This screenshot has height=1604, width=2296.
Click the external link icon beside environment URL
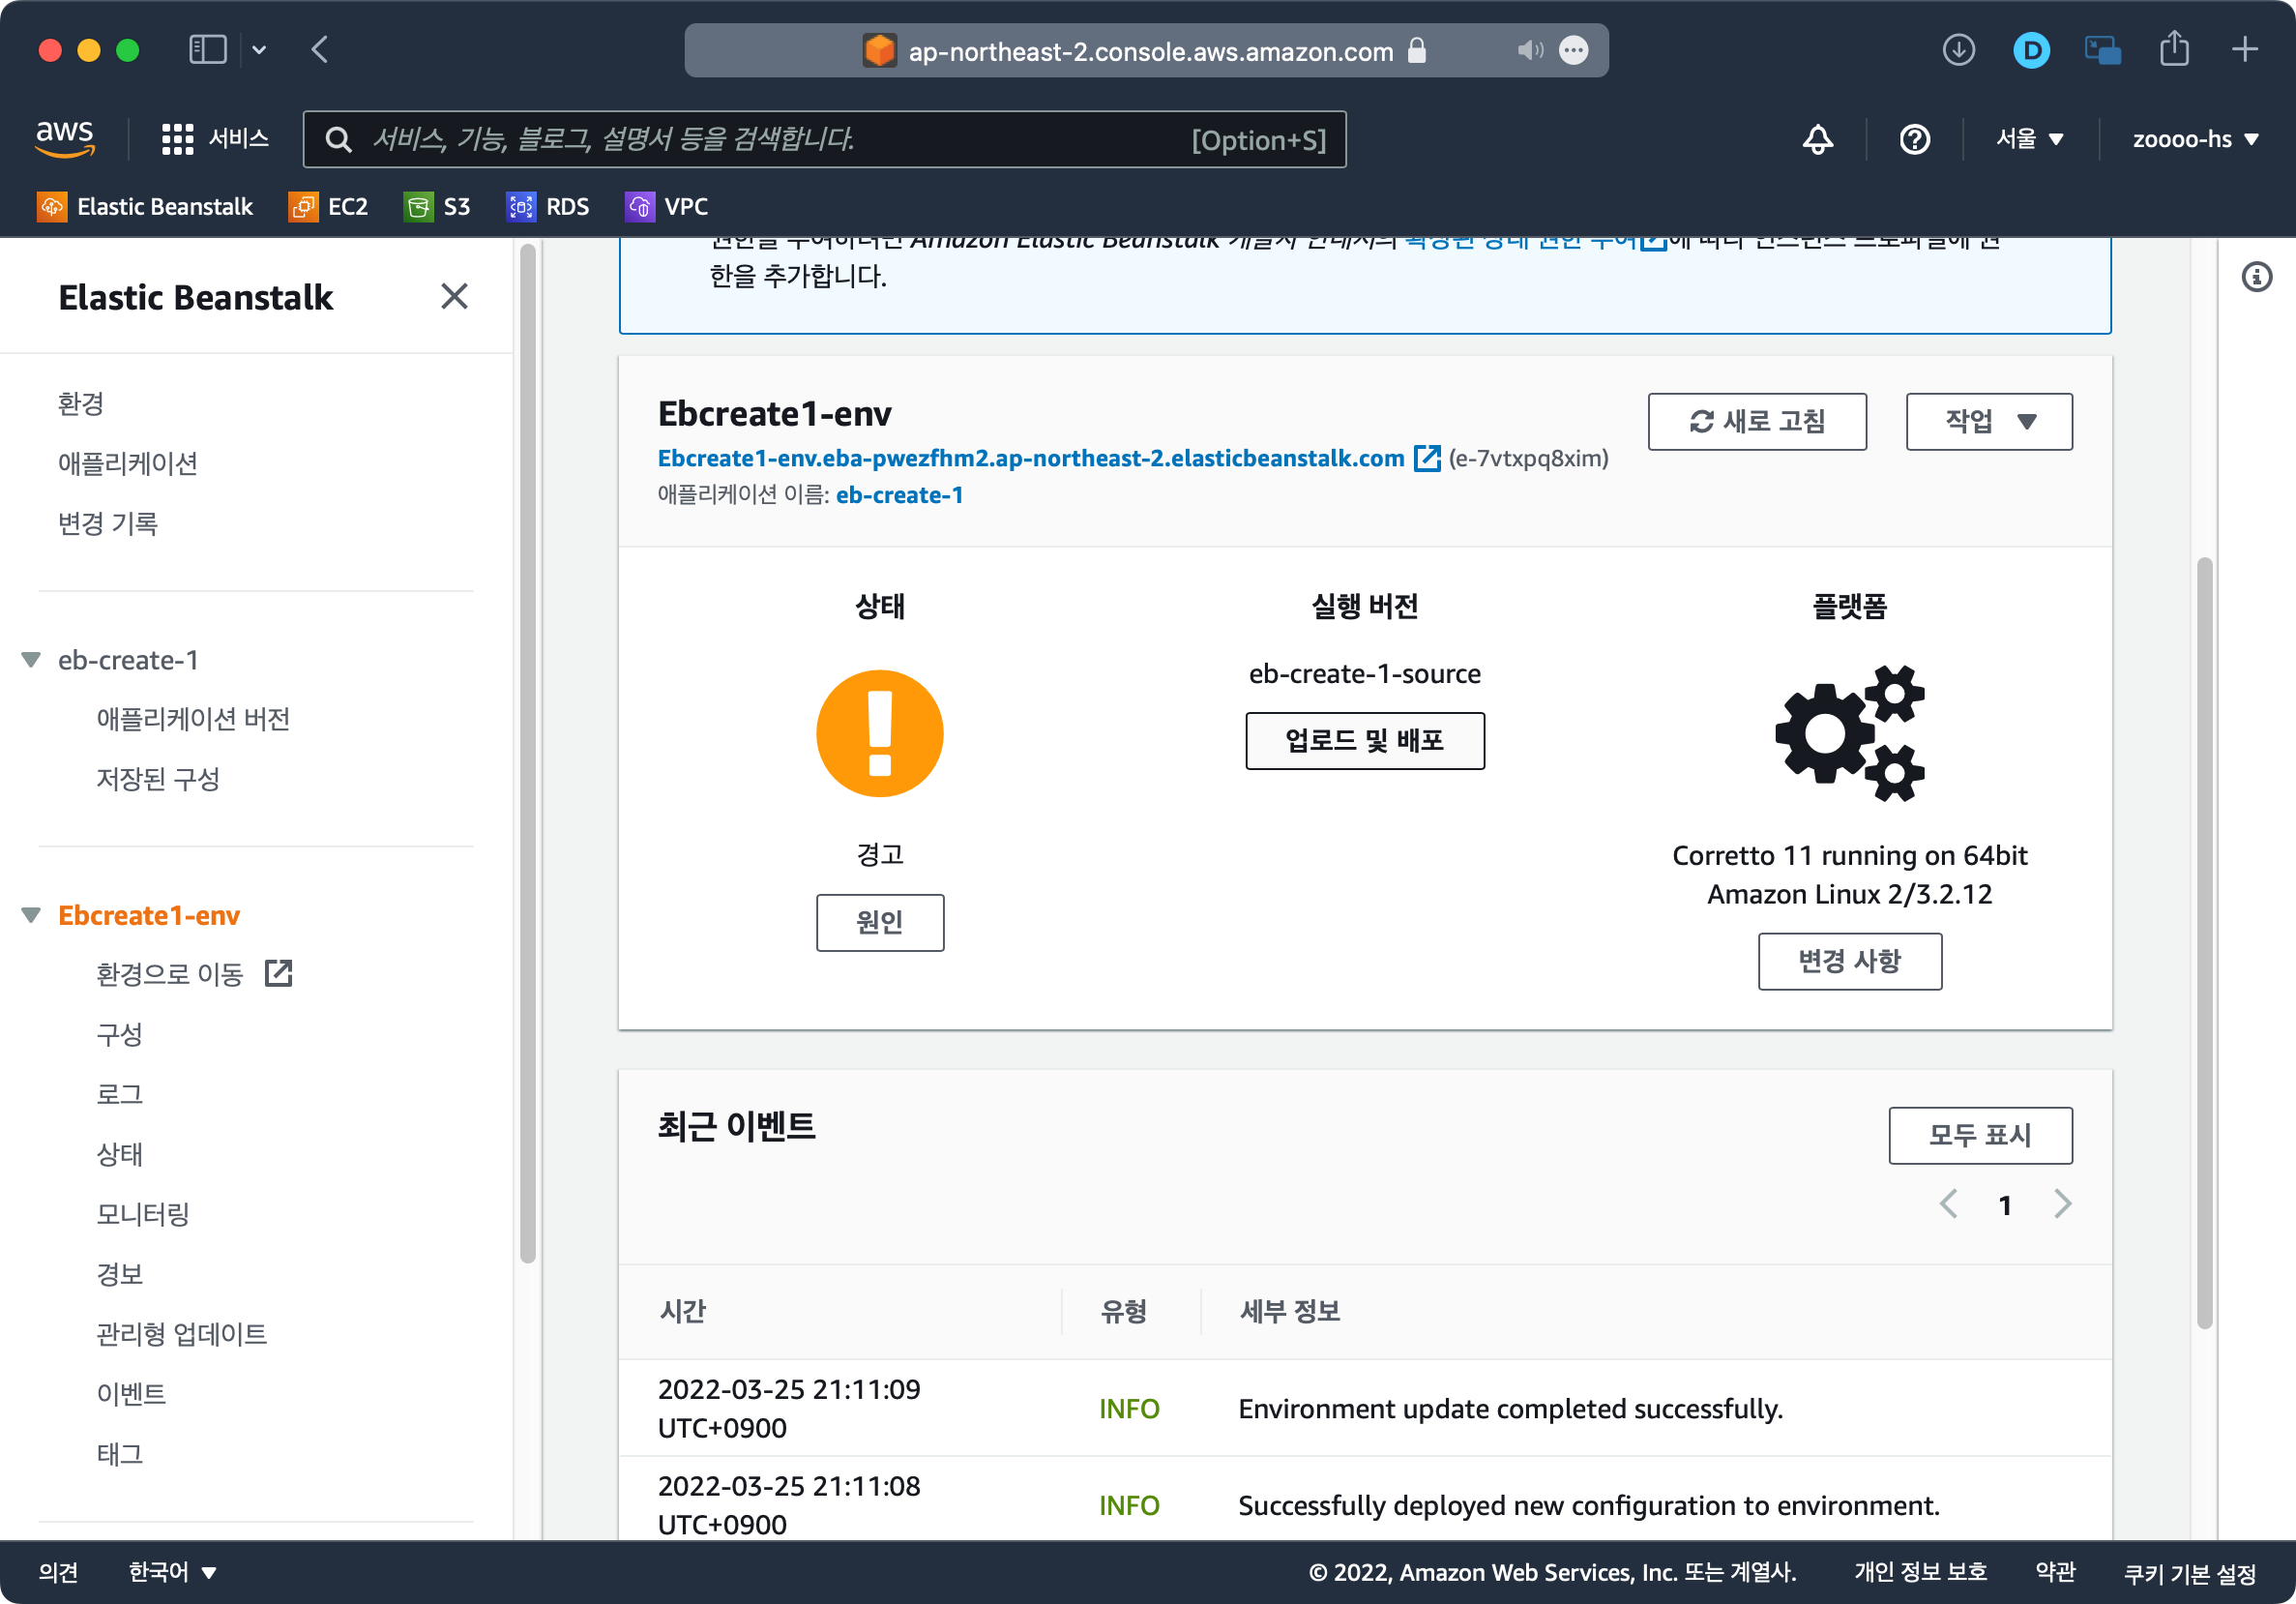(x=1427, y=458)
